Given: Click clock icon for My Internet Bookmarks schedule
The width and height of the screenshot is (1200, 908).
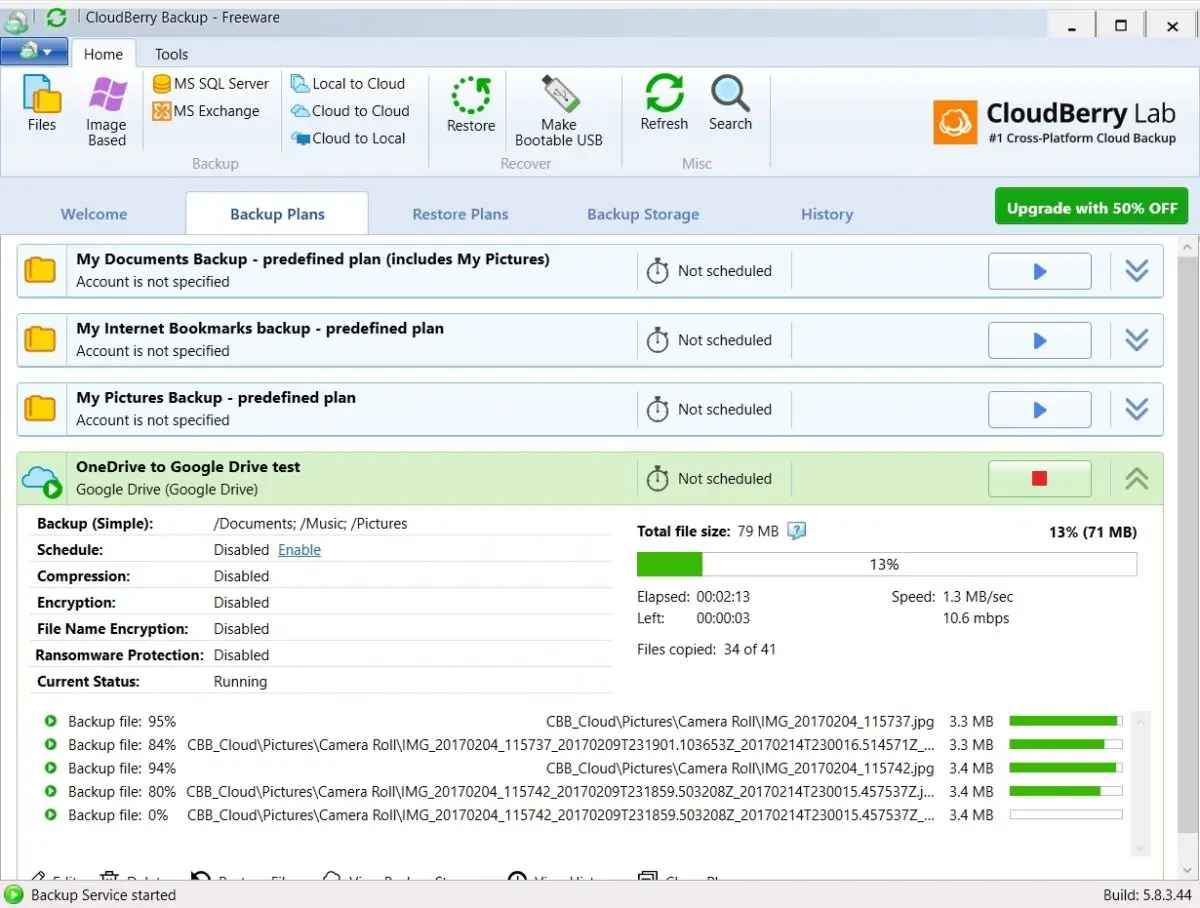Looking at the screenshot, I should point(657,340).
